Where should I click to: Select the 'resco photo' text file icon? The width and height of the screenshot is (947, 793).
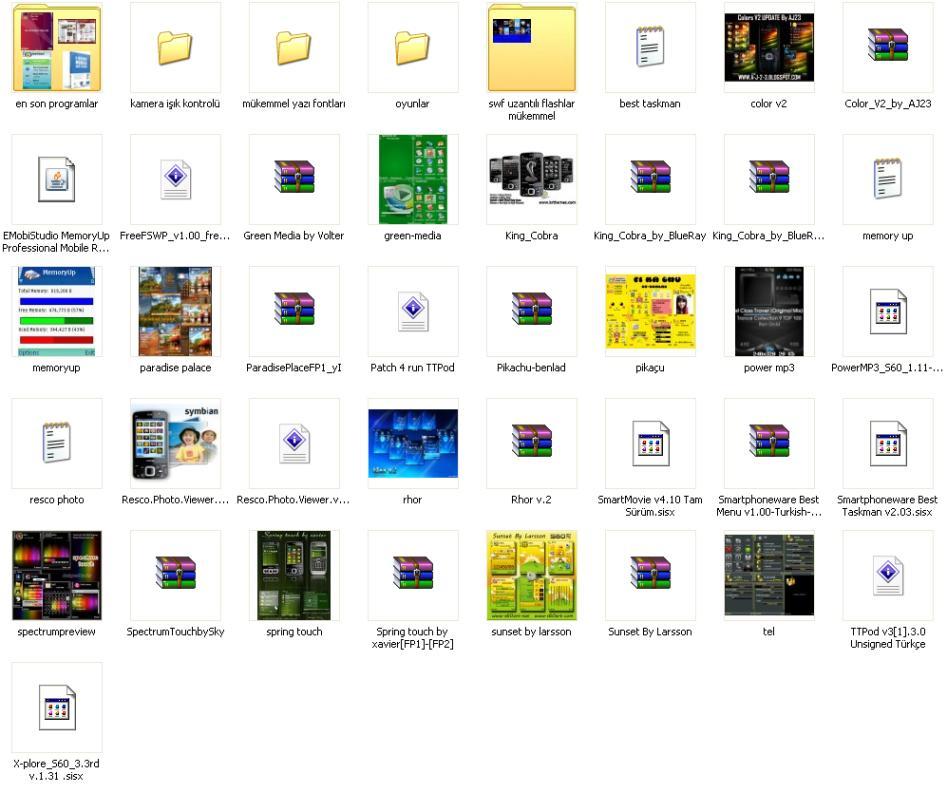coord(57,443)
